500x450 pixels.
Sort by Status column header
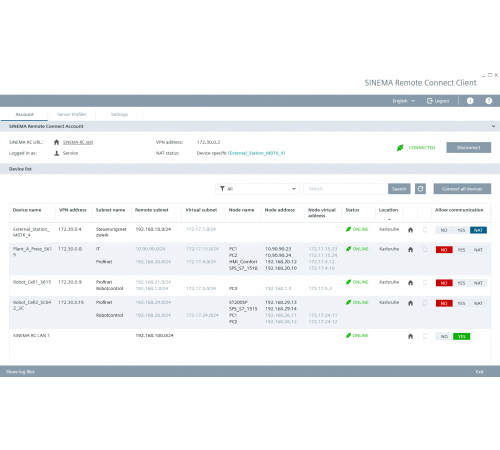pos(352,210)
